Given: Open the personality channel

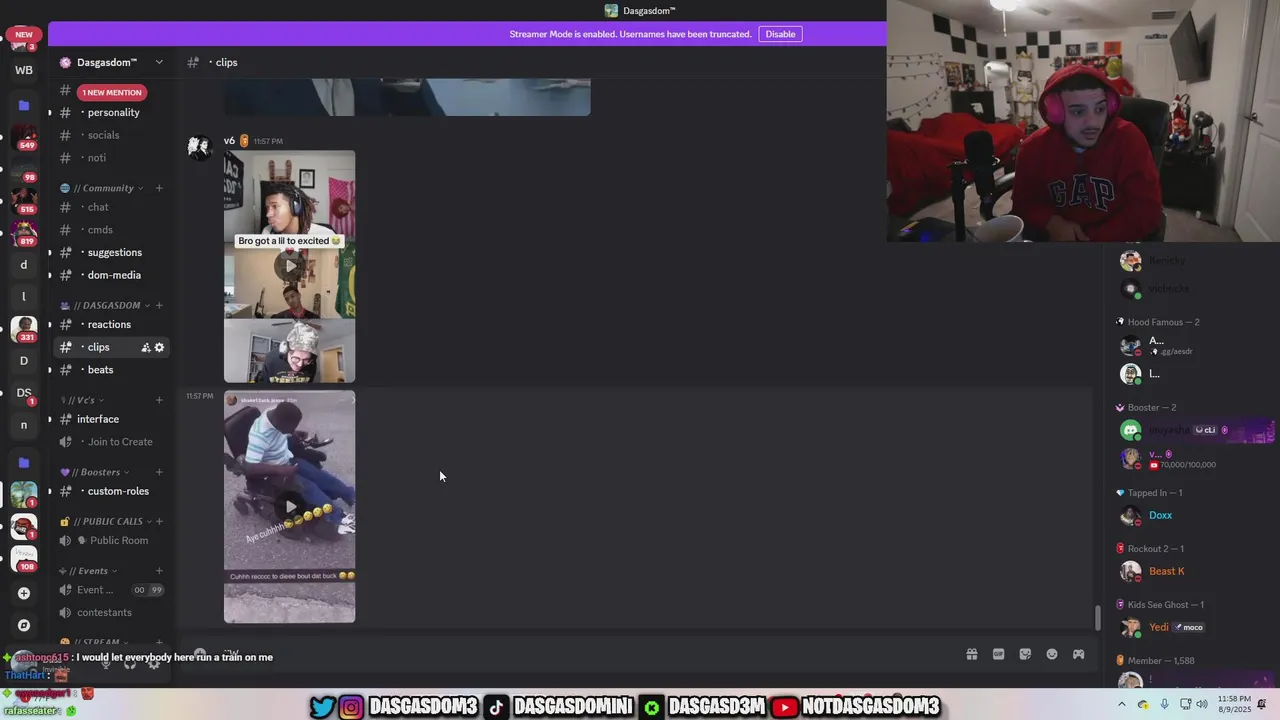Looking at the screenshot, I should [x=111, y=112].
